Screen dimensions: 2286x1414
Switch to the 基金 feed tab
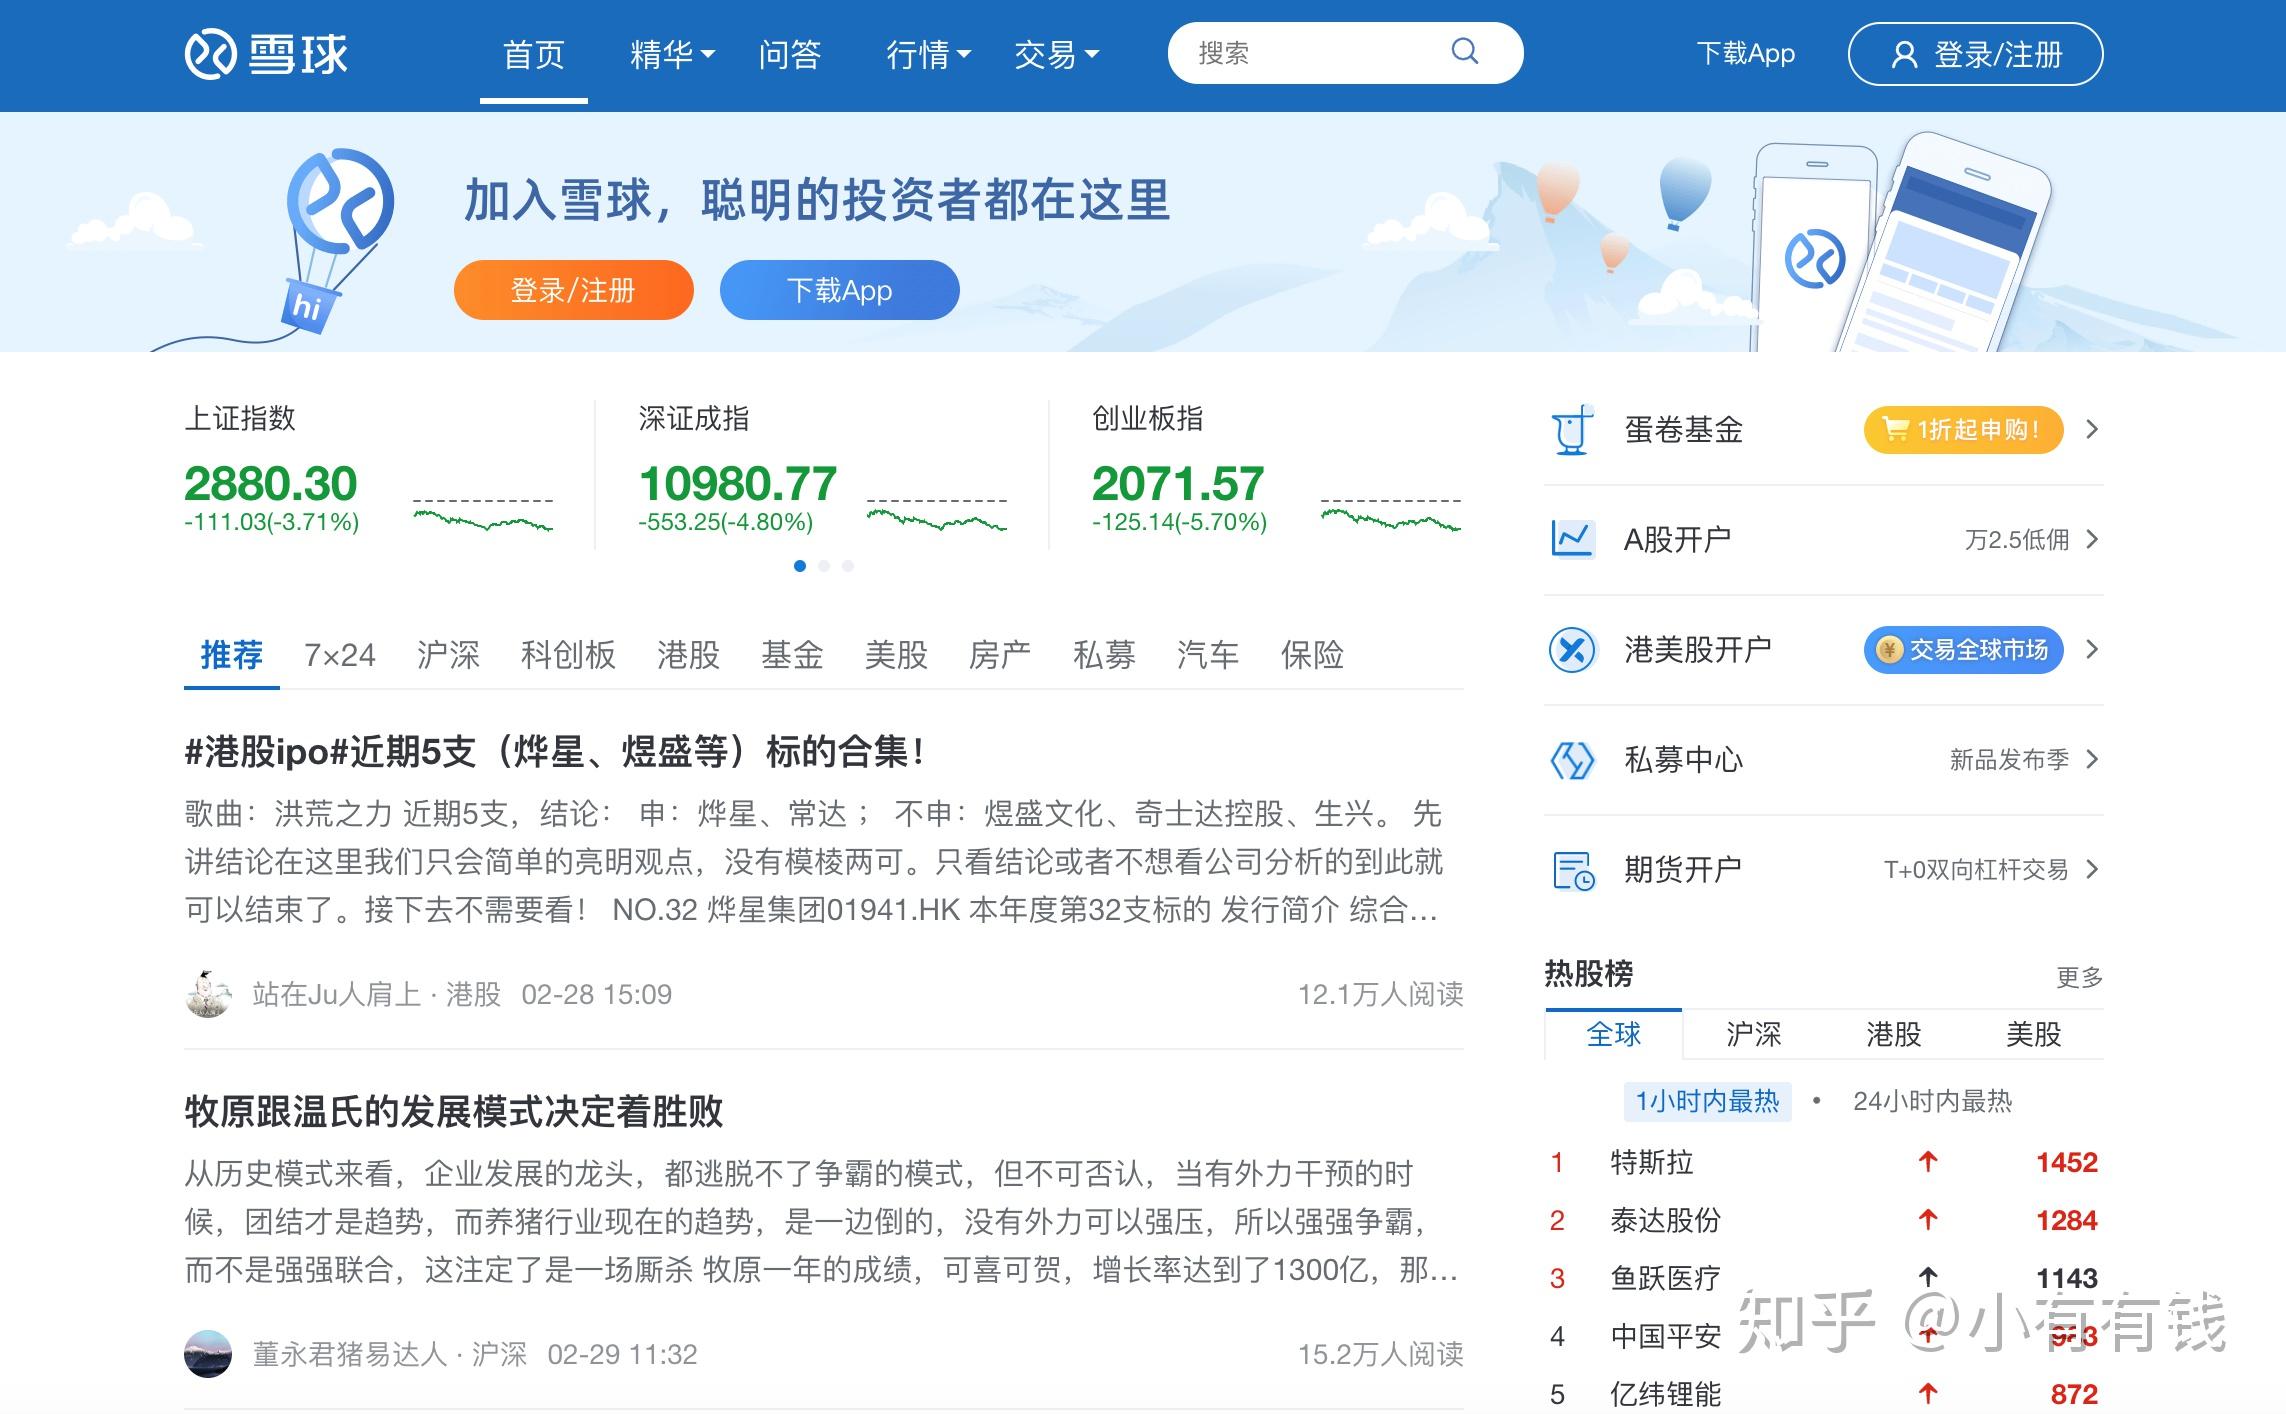(792, 655)
